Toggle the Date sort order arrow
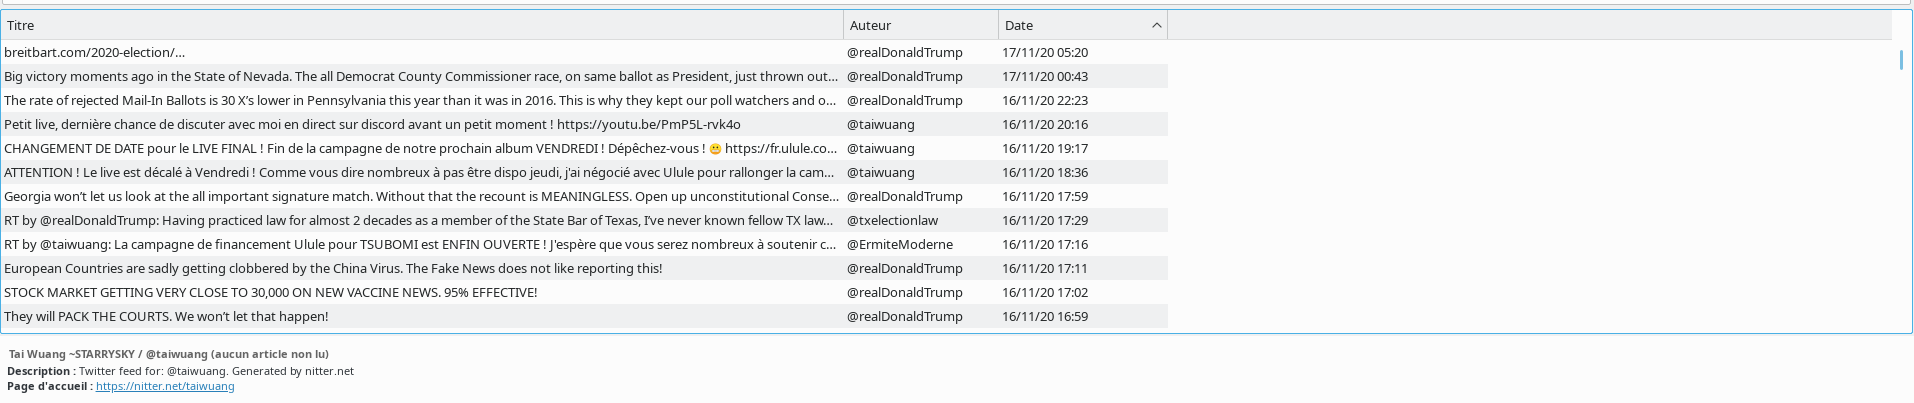 [x=1156, y=25]
